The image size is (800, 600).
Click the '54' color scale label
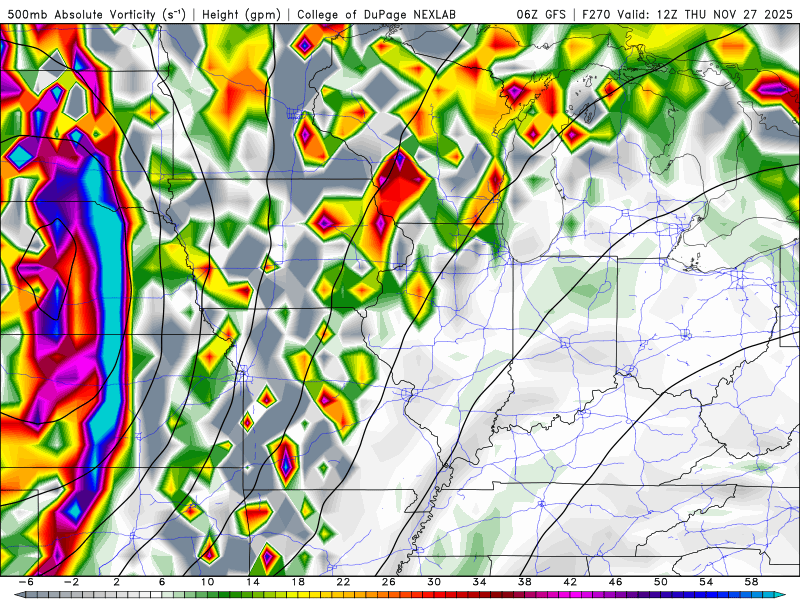click(706, 582)
